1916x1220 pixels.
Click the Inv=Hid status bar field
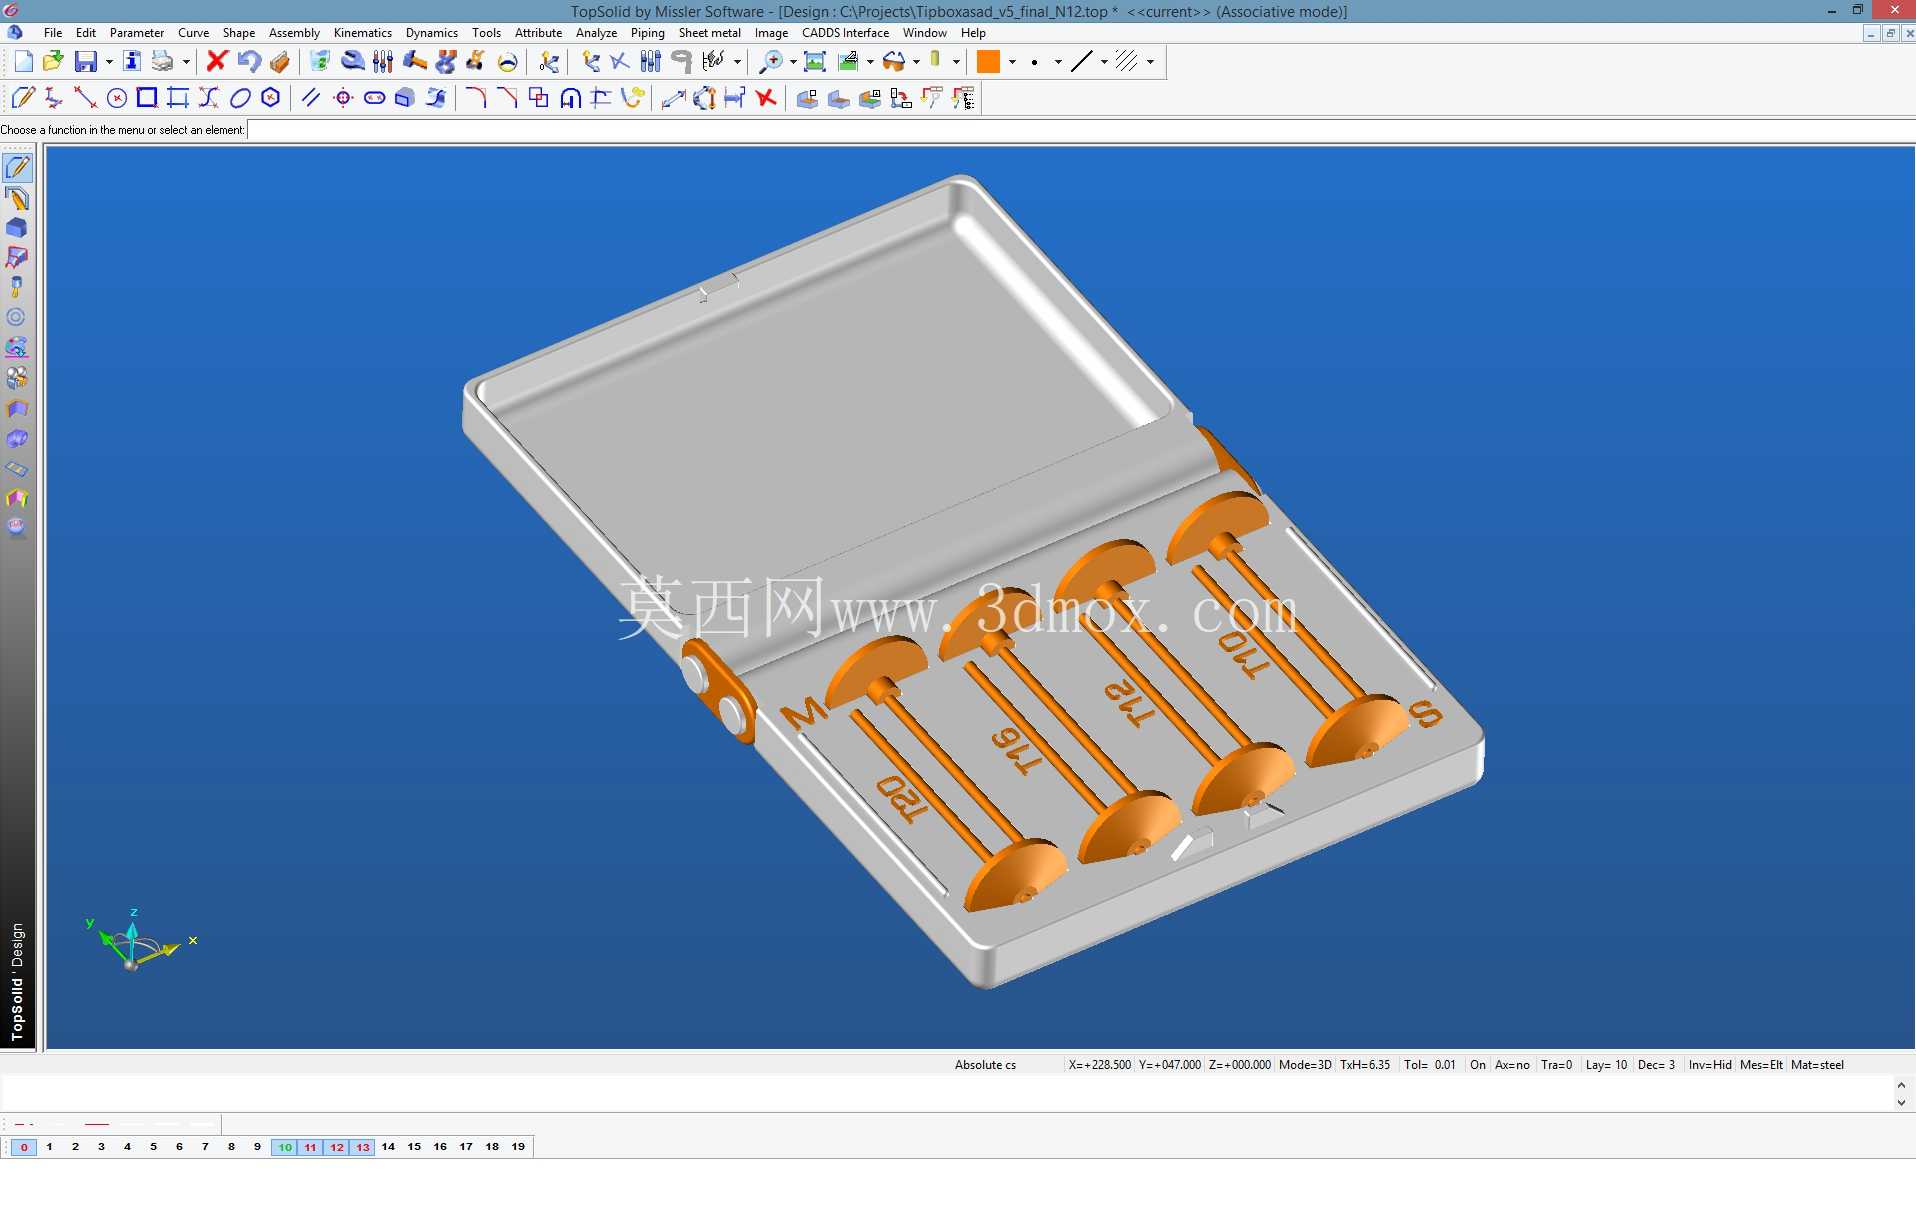(1710, 1065)
